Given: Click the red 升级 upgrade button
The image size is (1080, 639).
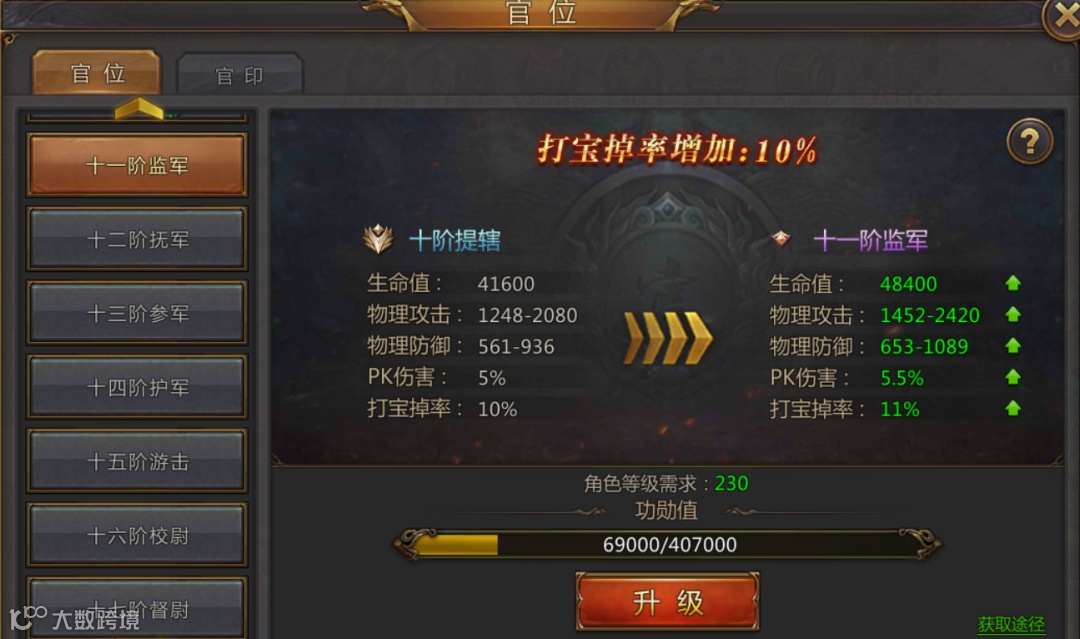Looking at the screenshot, I should pos(667,602).
